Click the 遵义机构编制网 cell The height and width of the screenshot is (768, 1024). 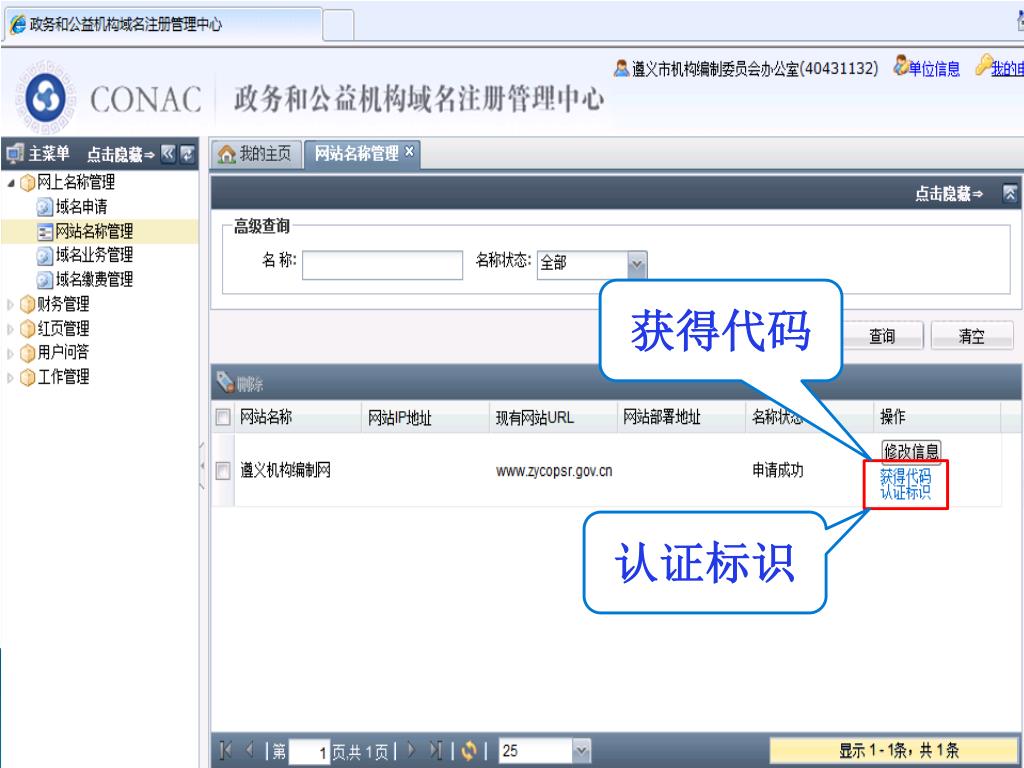(285, 470)
